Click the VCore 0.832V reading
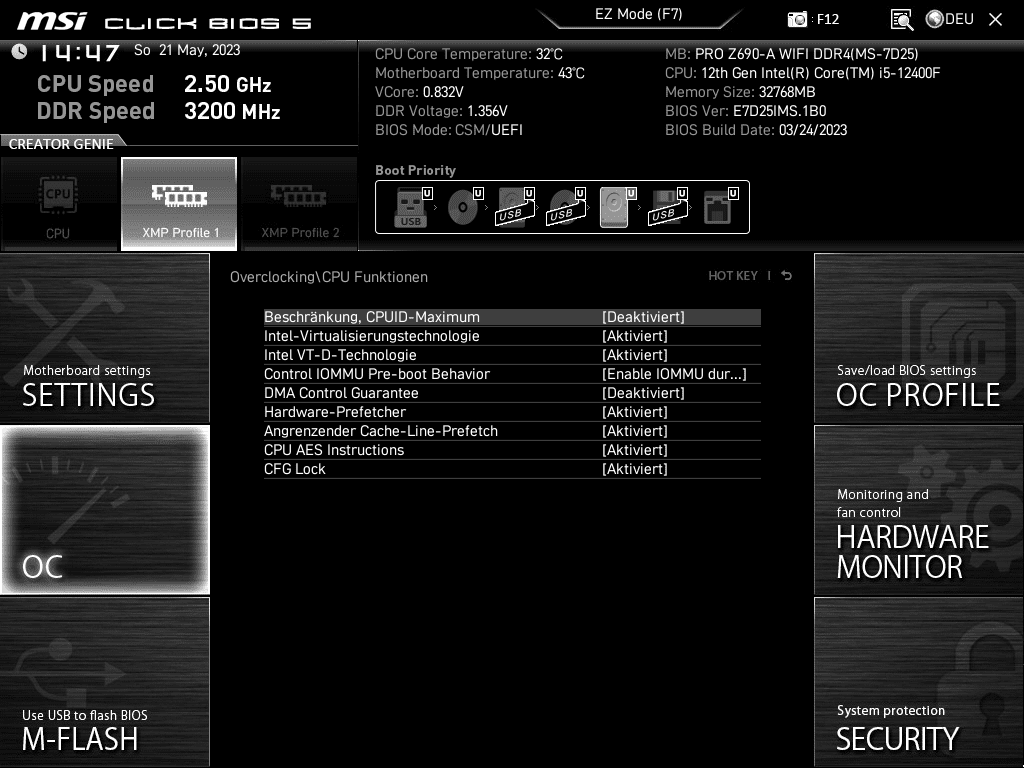Image resolution: width=1024 pixels, height=768 pixels. point(419,91)
